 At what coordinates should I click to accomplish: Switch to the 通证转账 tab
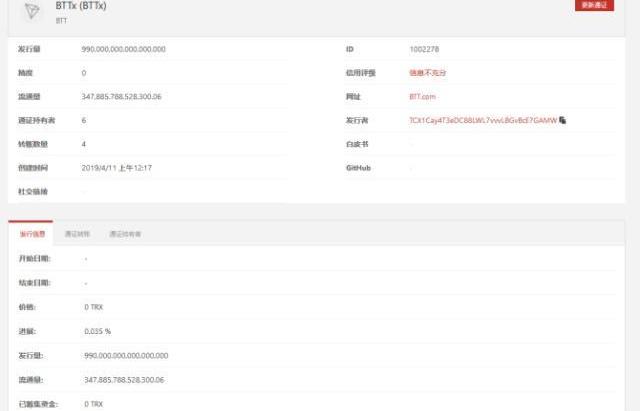[77, 234]
